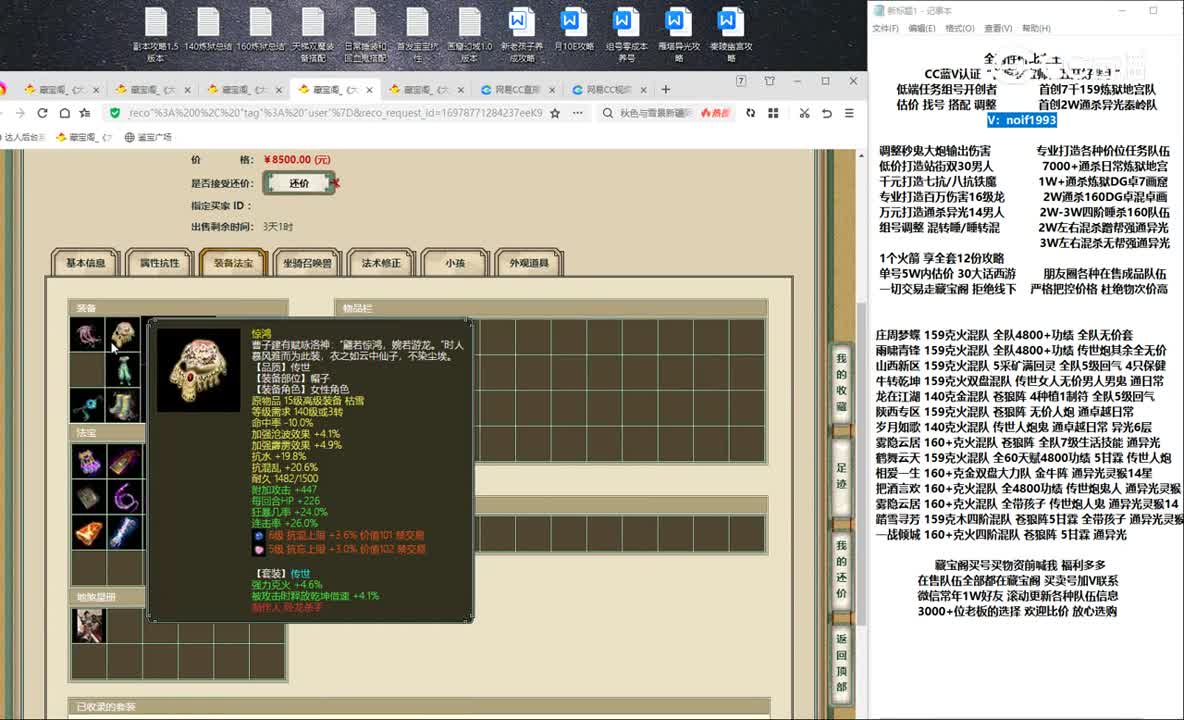This screenshot has height=720, width=1184.
Task: Open Notepad 格式(O) menu
Action: 960,29
